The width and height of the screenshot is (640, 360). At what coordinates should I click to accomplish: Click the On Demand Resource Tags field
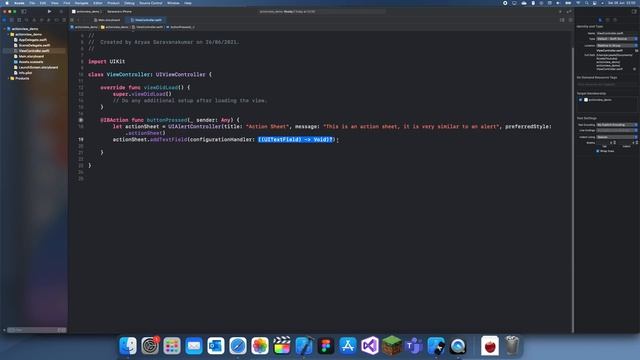tap(607, 84)
